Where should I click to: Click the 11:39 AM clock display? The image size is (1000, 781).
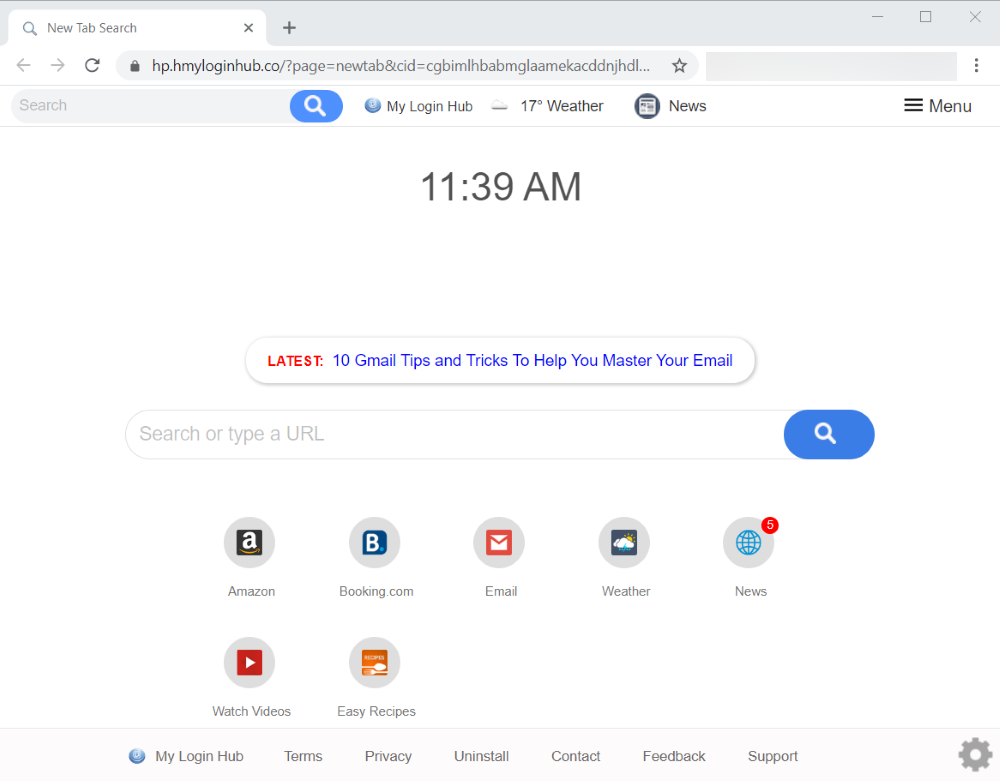pos(501,187)
